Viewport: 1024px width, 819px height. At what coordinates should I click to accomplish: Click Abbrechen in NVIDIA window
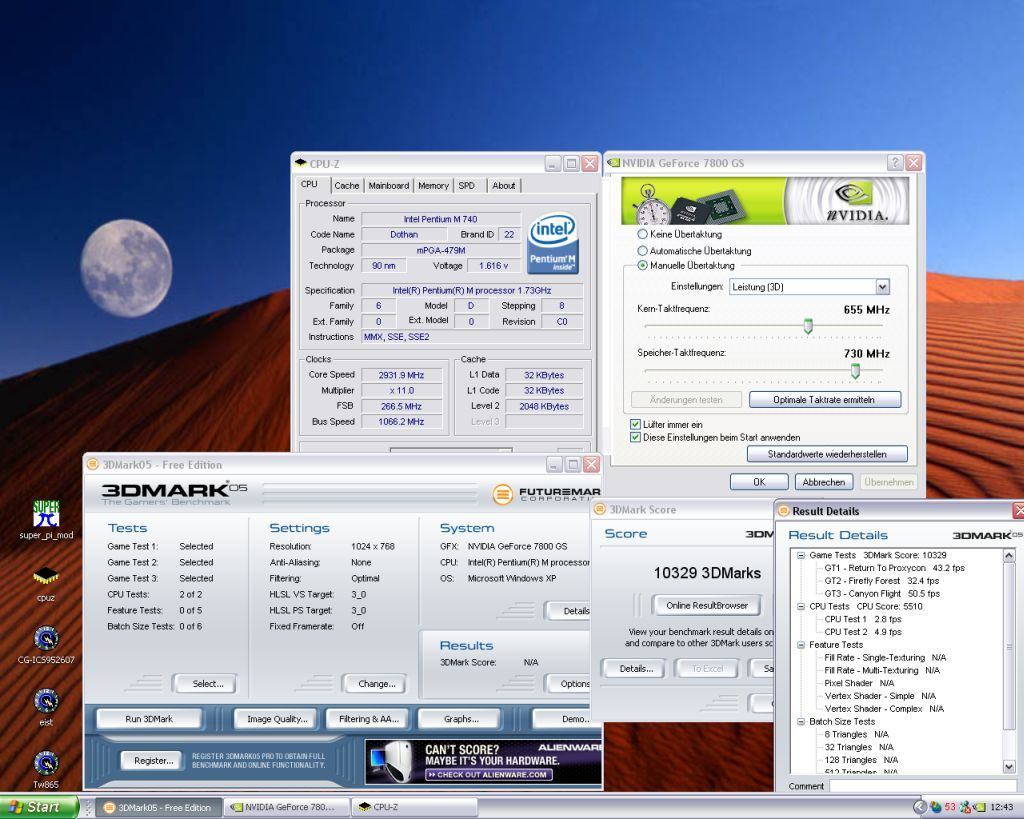(x=824, y=482)
